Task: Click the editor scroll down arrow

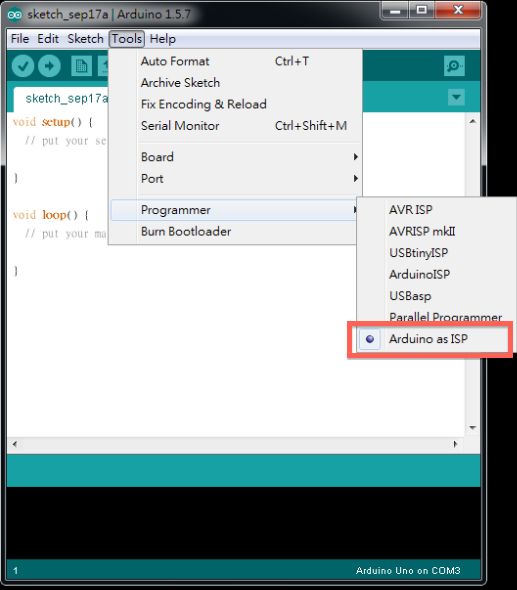Action: [473, 427]
